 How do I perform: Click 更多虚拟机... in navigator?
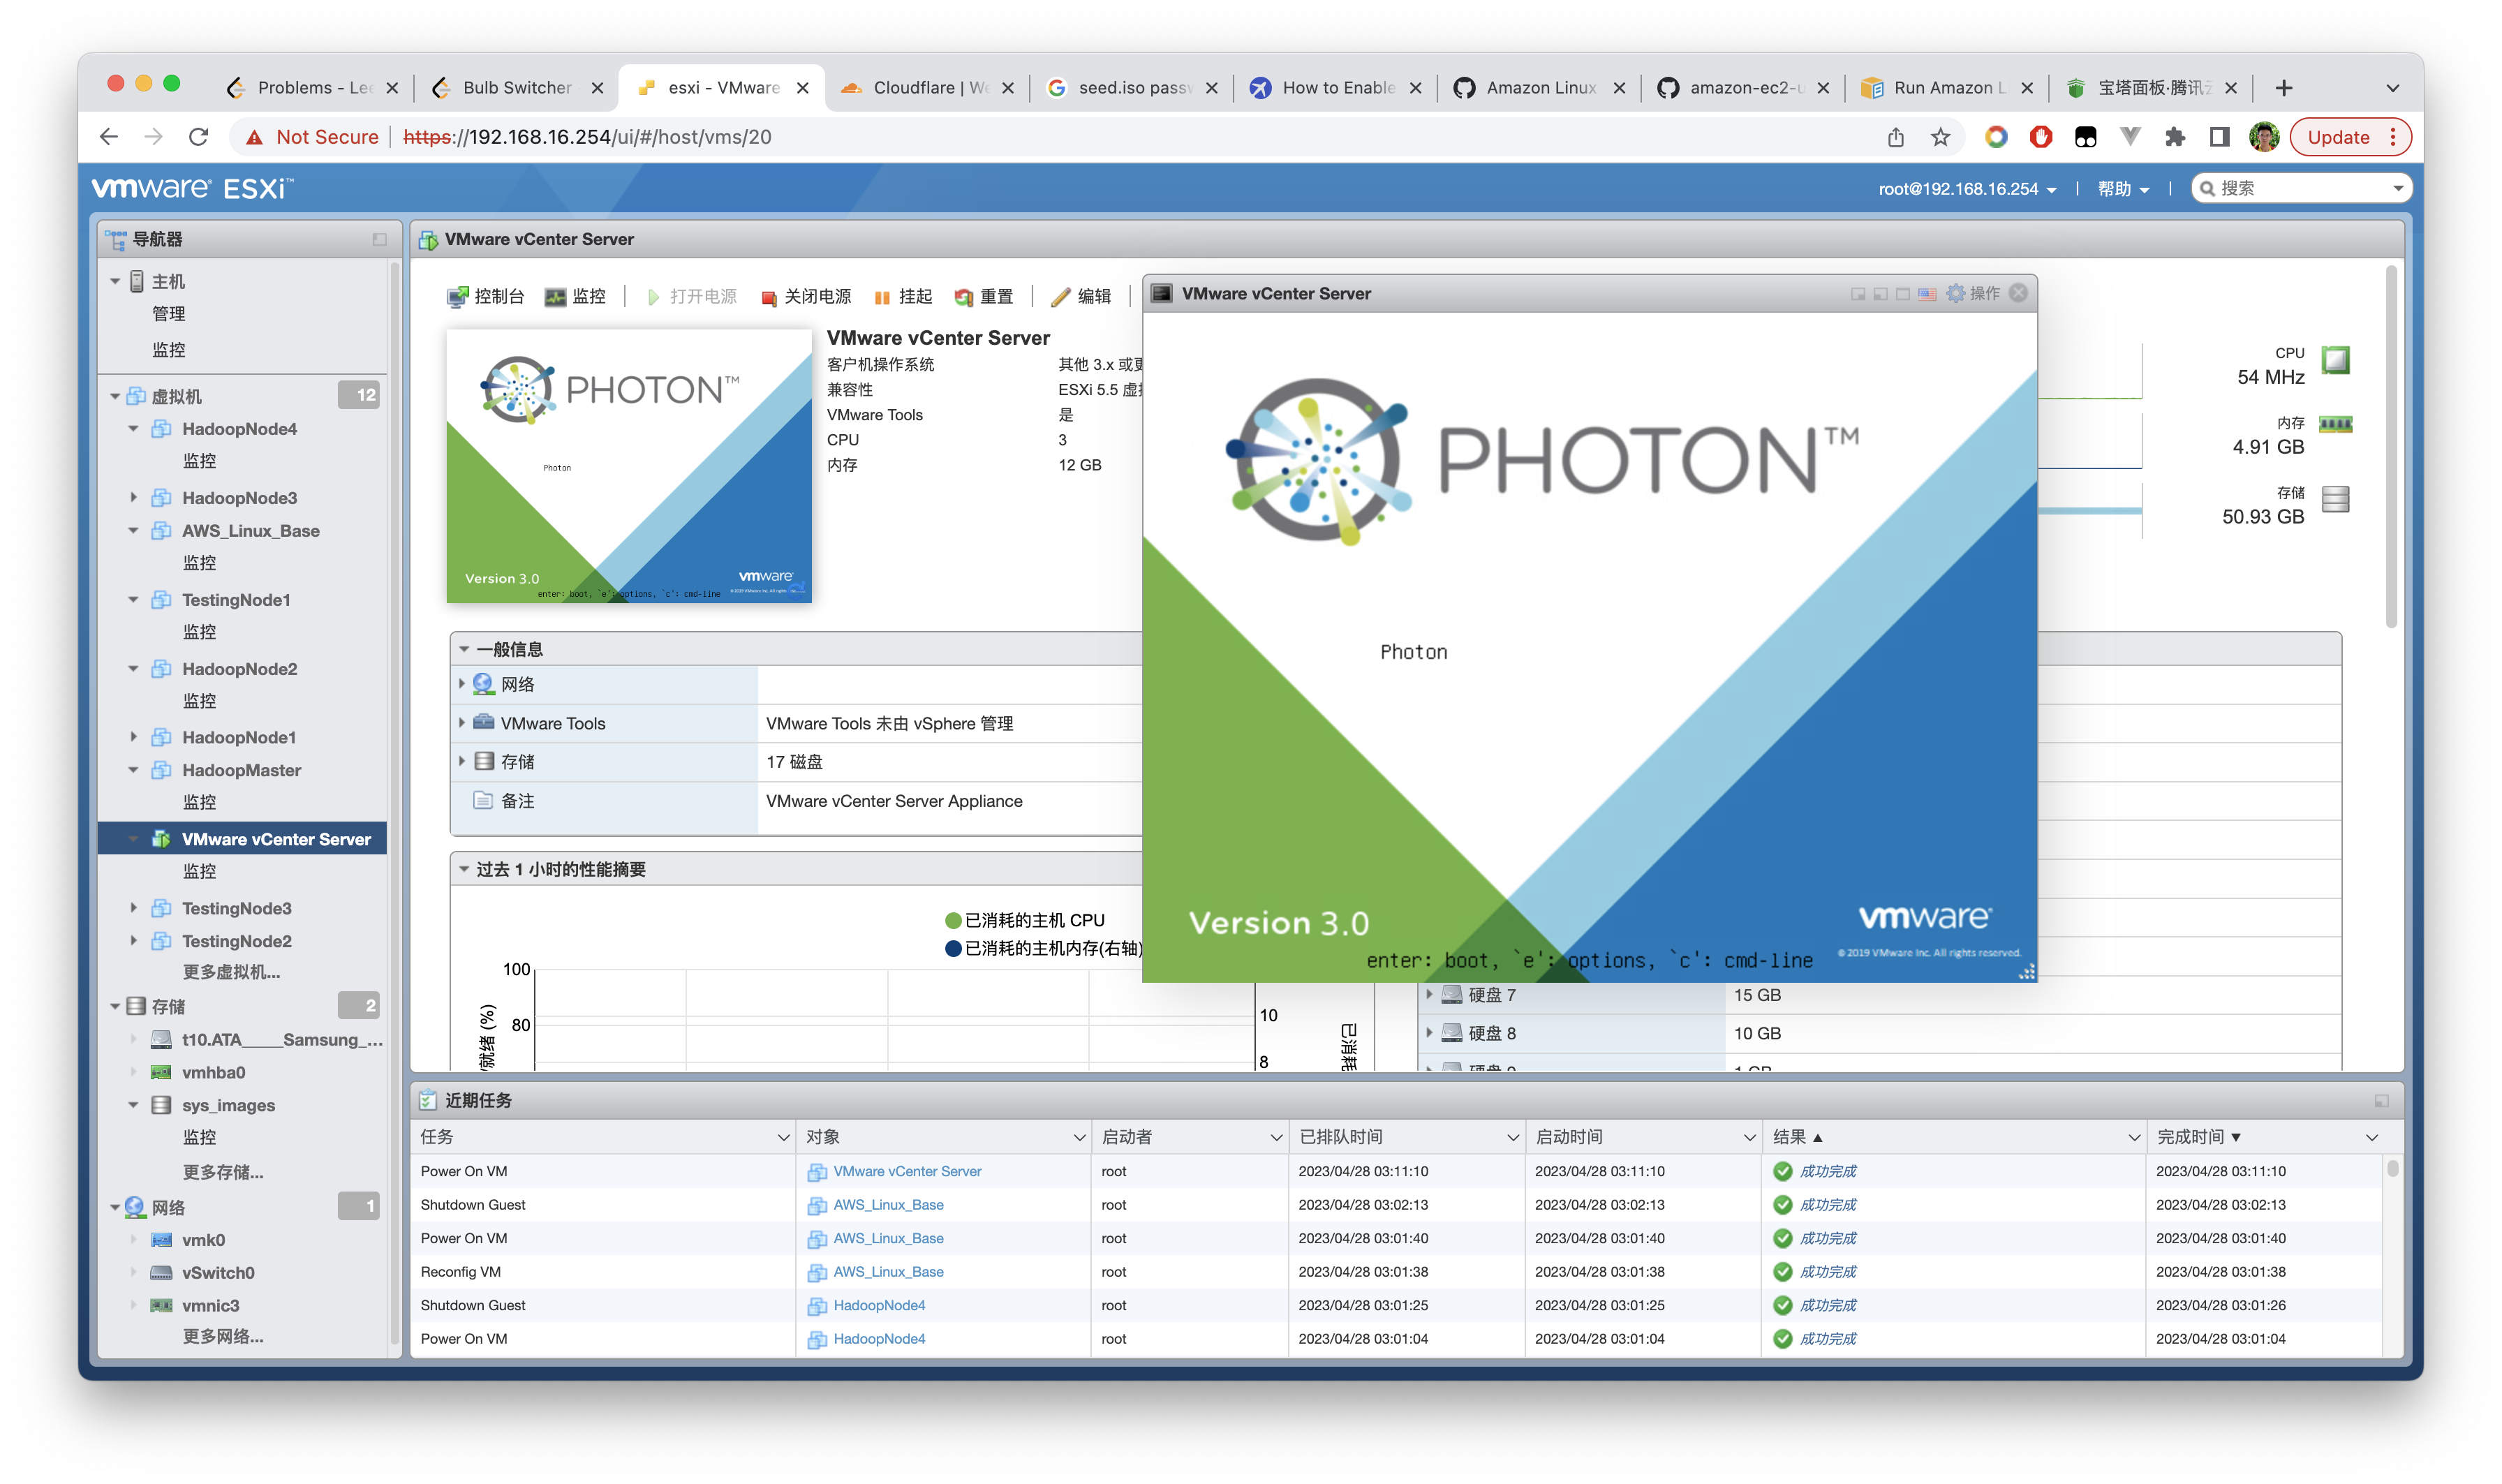(x=231, y=971)
